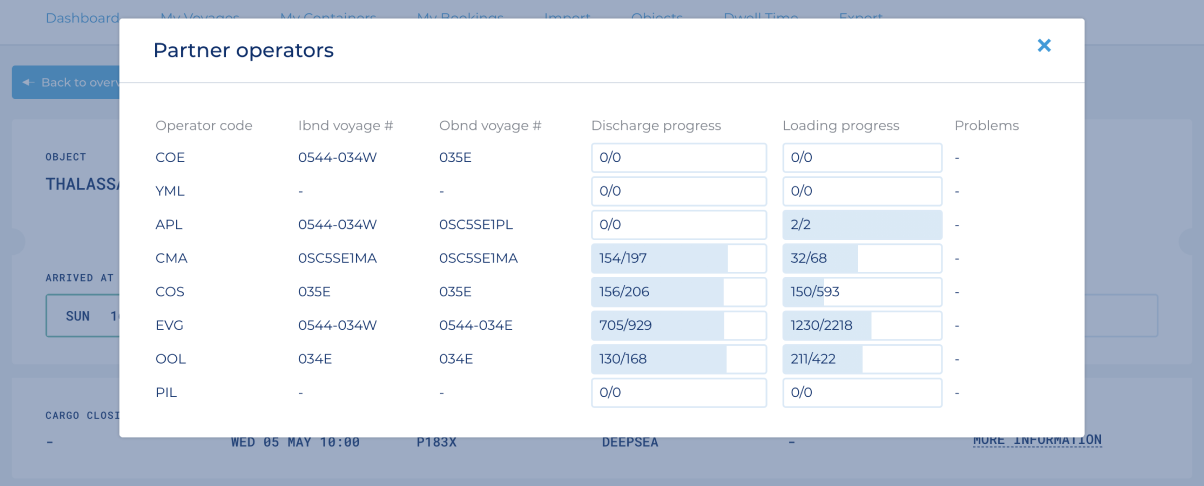Click YML loading progress 0/0
Screen dimensions: 1204x486
862,191
